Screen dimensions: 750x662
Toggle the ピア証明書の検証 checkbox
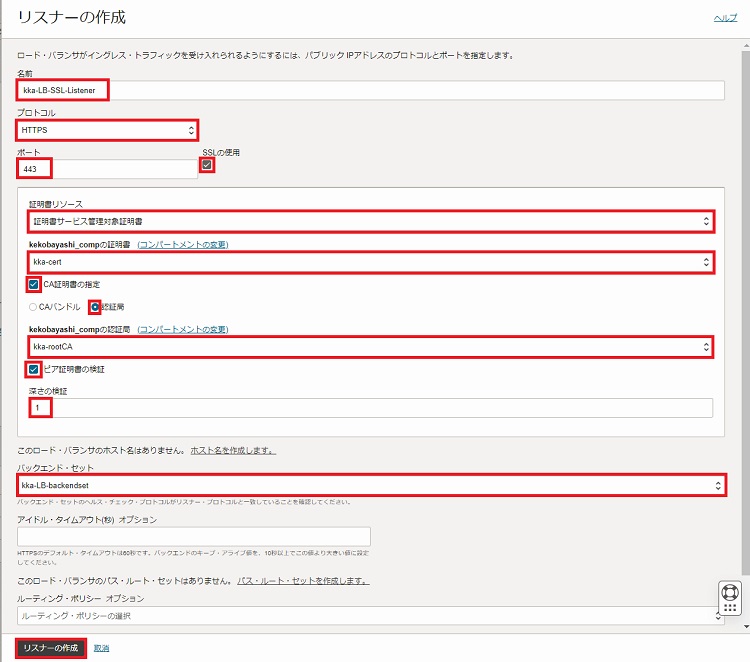pos(35,369)
